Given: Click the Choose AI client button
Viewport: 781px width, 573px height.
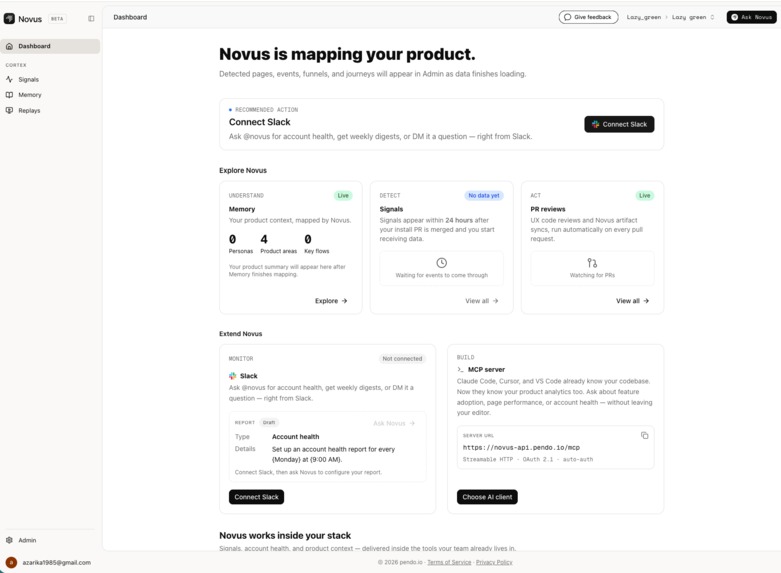Looking at the screenshot, I should point(487,497).
